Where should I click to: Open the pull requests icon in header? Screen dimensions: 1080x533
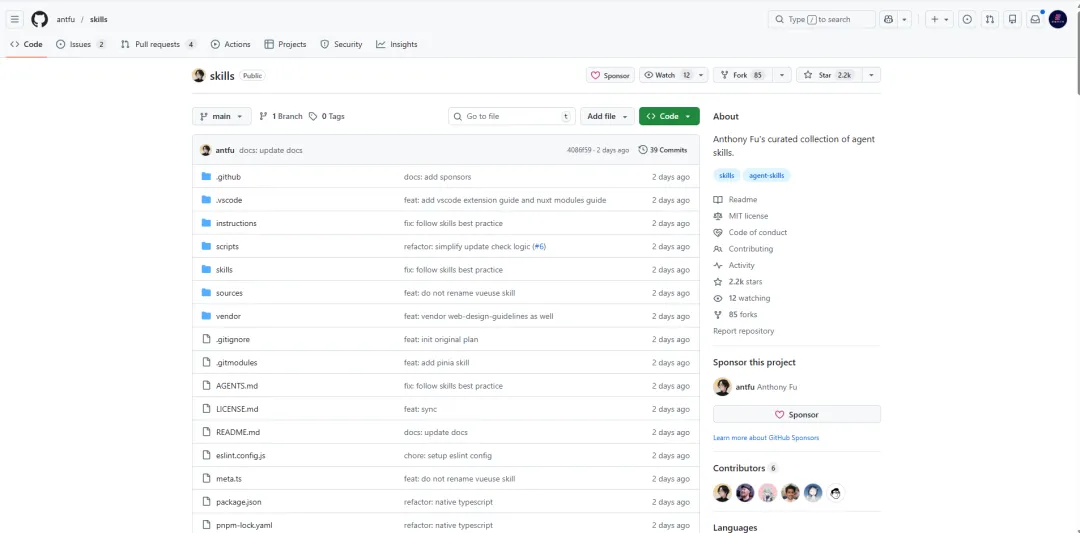click(990, 19)
